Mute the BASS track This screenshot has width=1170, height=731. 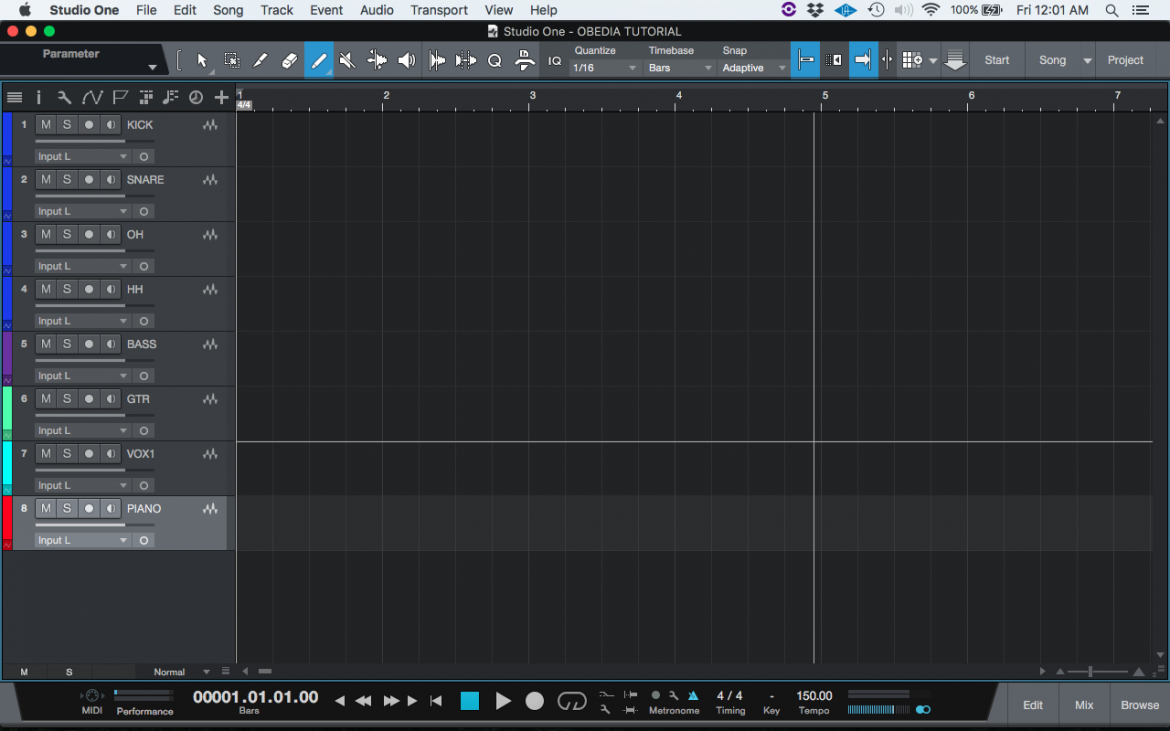pyautogui.click(x=46, y=344)
